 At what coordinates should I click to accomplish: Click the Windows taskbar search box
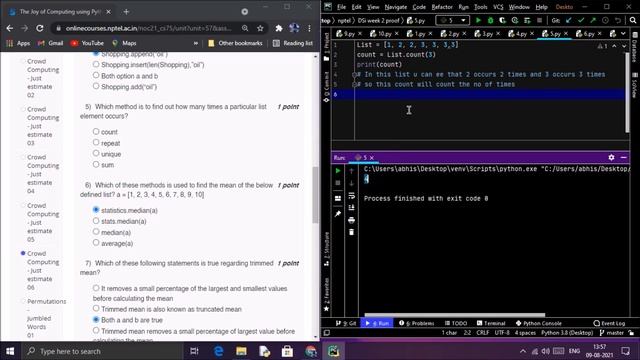tap(101, 351)
